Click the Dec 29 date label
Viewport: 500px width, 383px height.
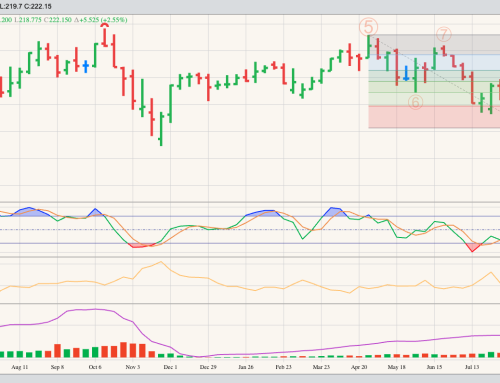pyautogui.click(x=208, y=367)
